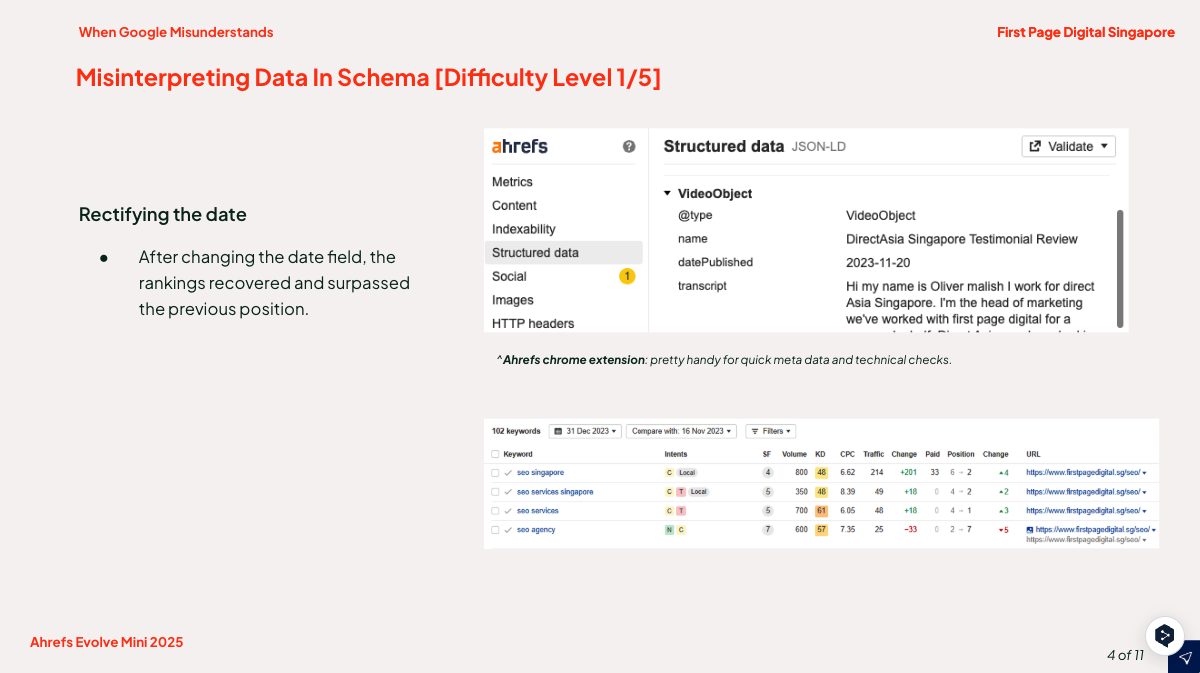Image resolution: width=1200 pixels, height=673 pixels.
Task: Click the paper-plane send icon at bottom right
Action: 1185,657
